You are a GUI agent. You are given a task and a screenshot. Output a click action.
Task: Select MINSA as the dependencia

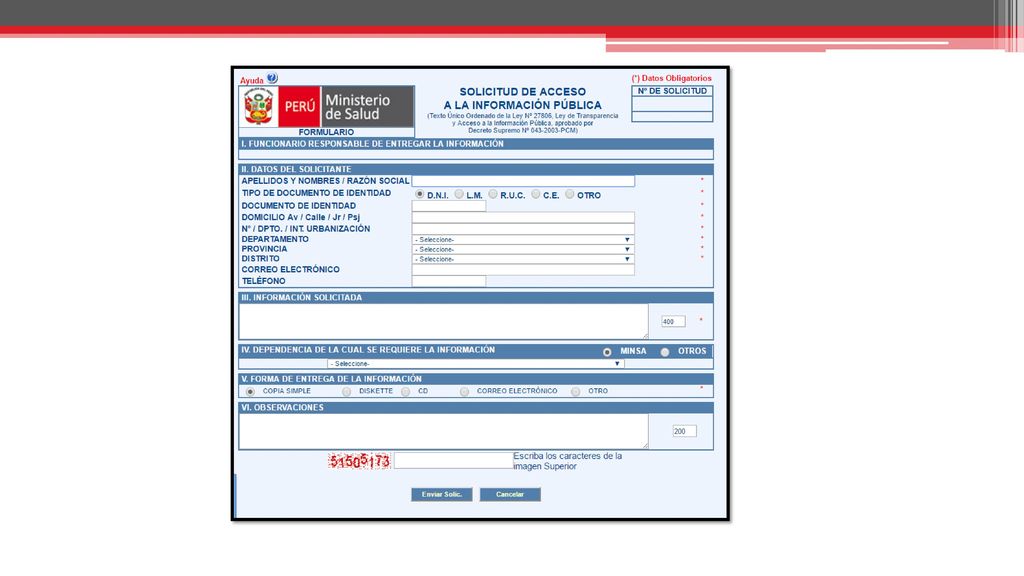pos(607,352)
